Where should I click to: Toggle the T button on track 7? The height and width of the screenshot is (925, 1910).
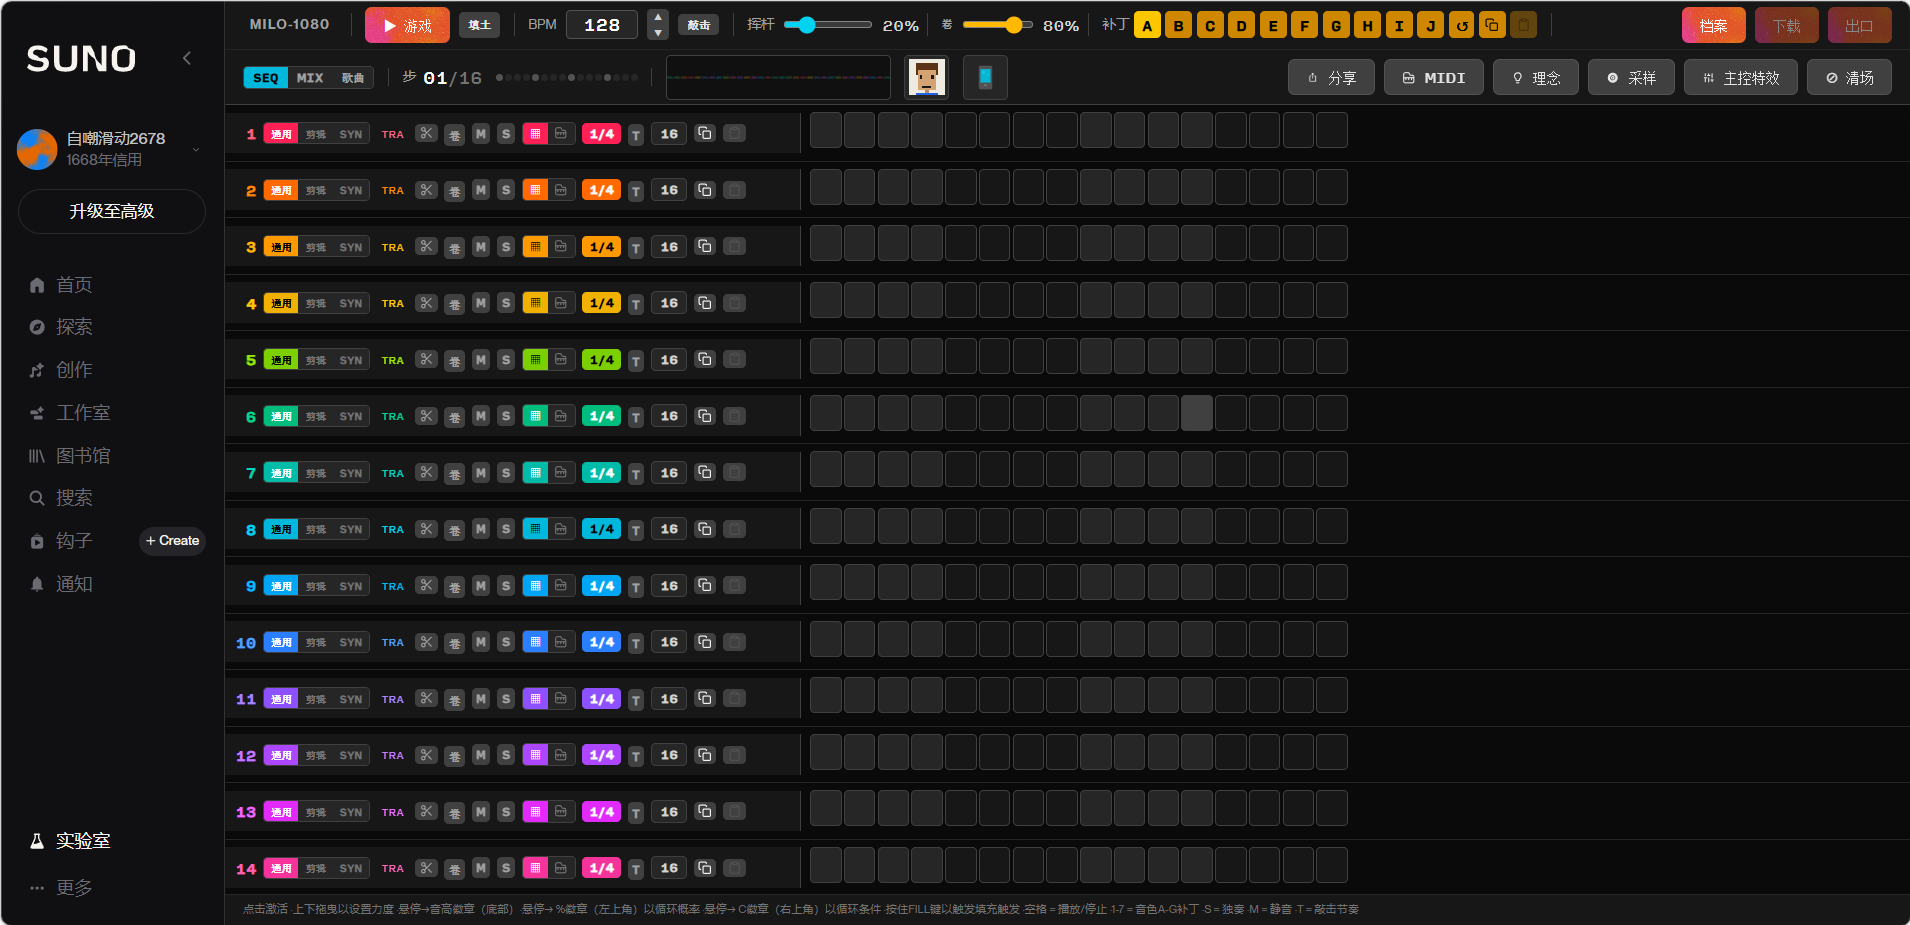(x=636, y=474)
